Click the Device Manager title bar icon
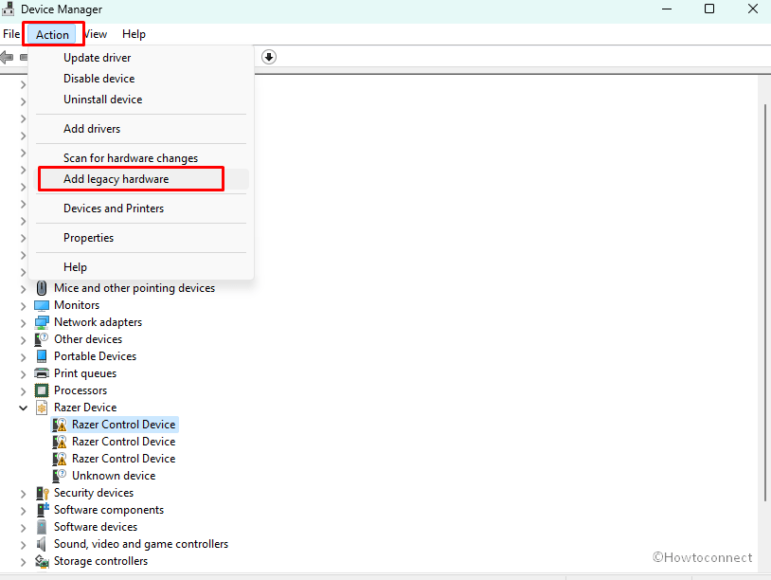The width and height of the screenshot is (771, 580). point(8,8)
